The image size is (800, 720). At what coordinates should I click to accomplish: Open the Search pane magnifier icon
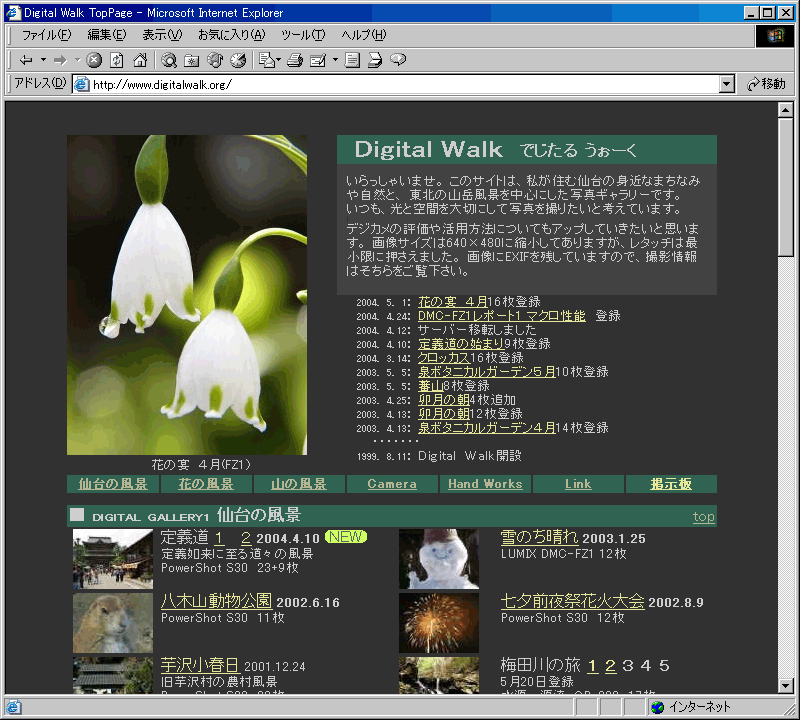click(169, 60)
